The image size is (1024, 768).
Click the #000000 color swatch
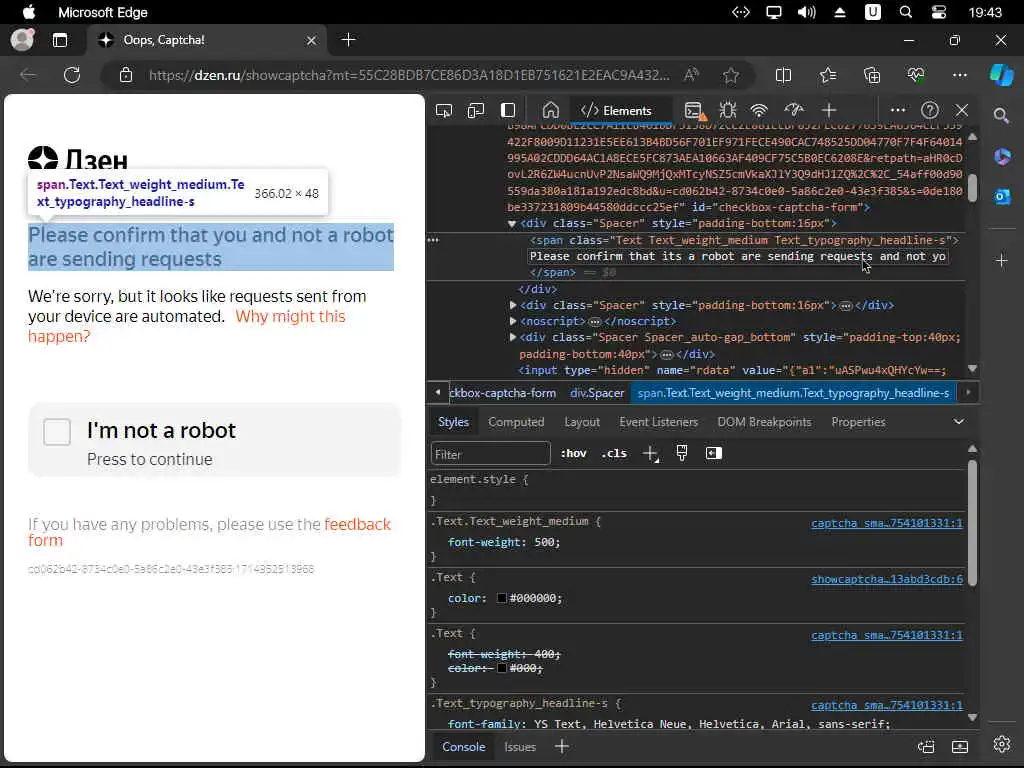click(502, 598)
